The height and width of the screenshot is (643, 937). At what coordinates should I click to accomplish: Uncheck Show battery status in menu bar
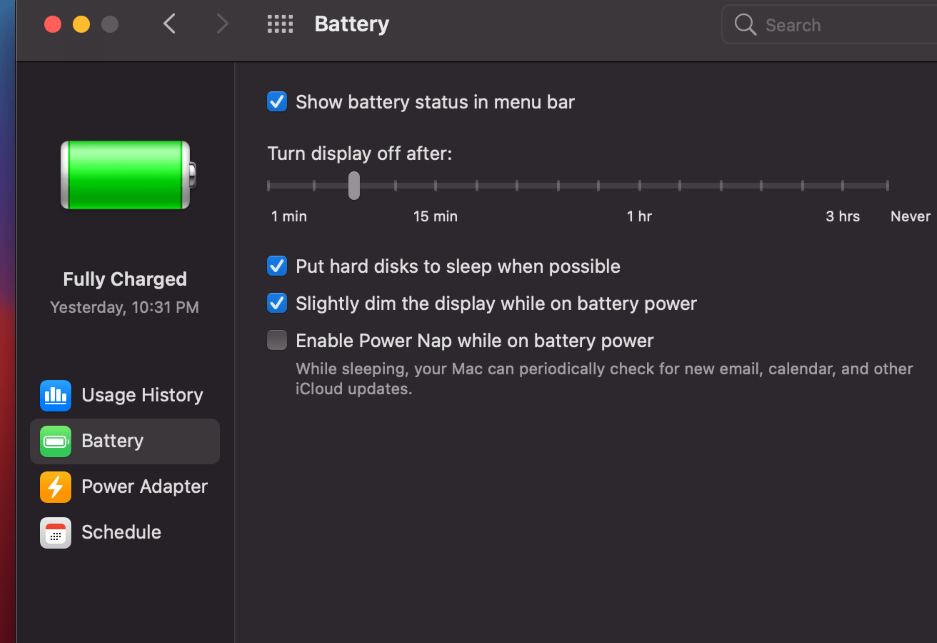click(277, 102)
